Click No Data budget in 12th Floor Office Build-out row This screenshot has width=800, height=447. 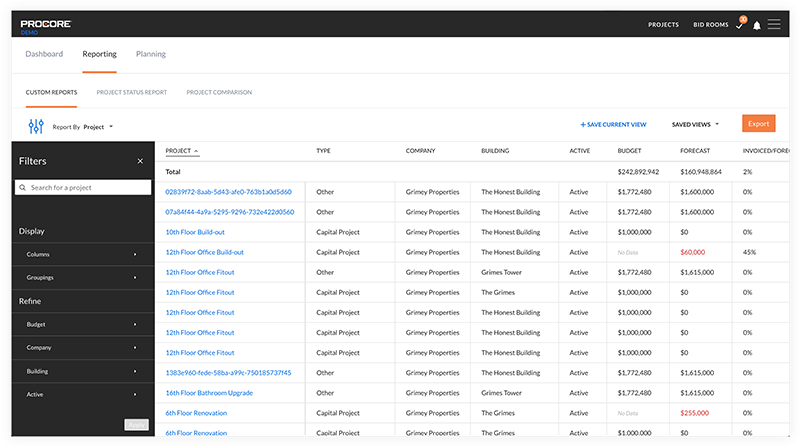(628, 253)
